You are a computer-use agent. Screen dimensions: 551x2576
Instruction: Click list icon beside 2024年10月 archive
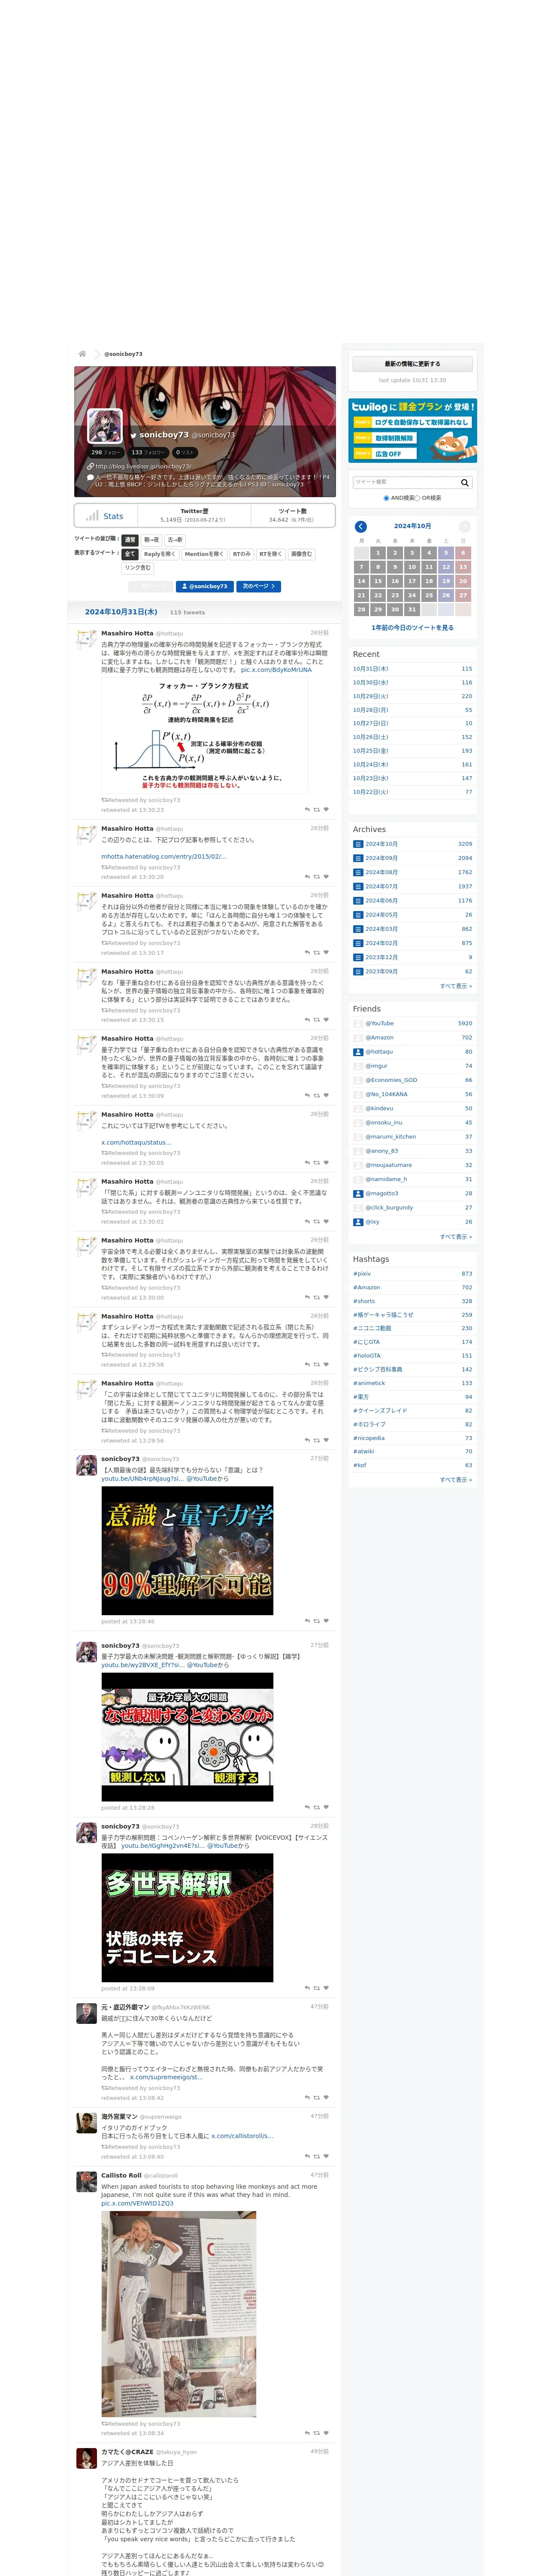pyautogui.click(x=358, y=844)
